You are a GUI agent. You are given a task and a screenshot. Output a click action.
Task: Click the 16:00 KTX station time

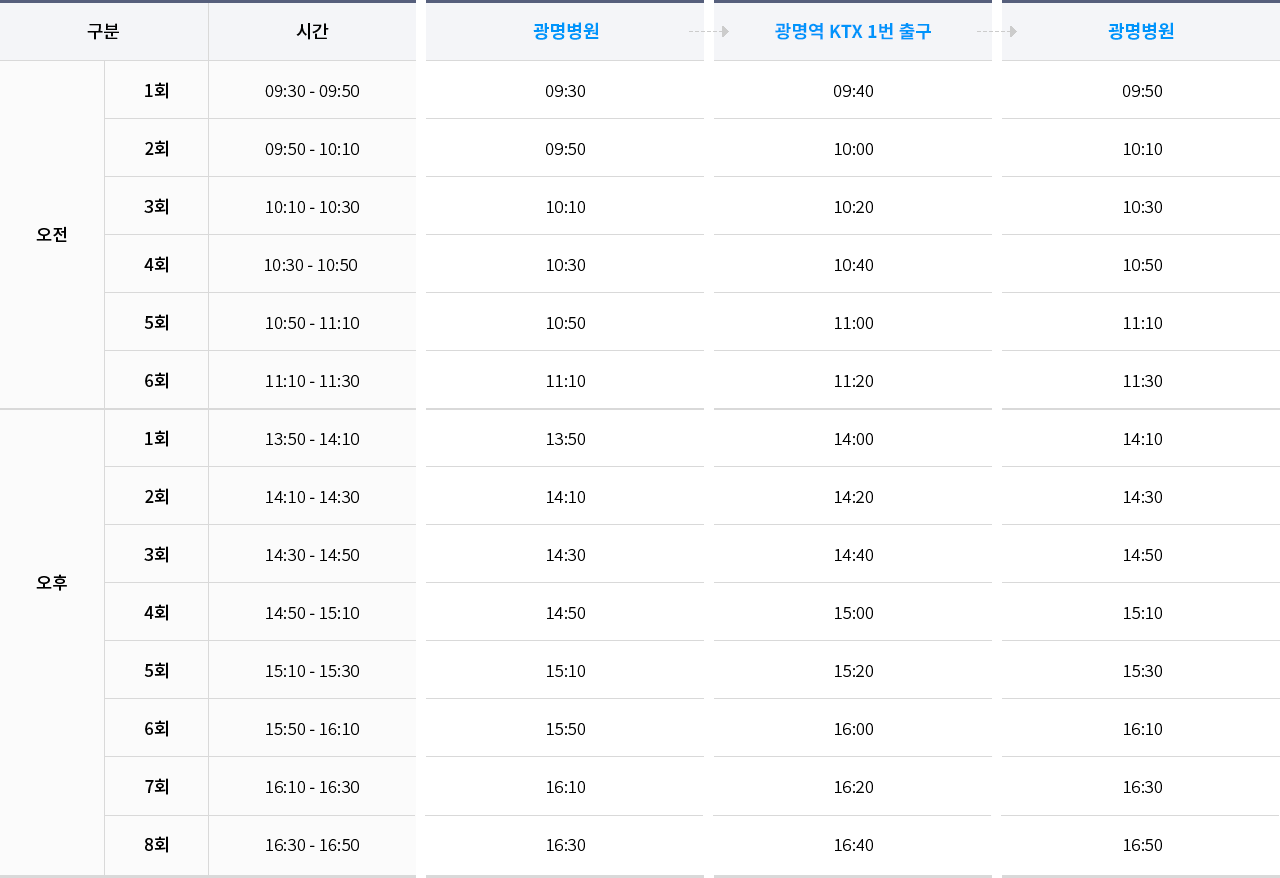point(853,729)
